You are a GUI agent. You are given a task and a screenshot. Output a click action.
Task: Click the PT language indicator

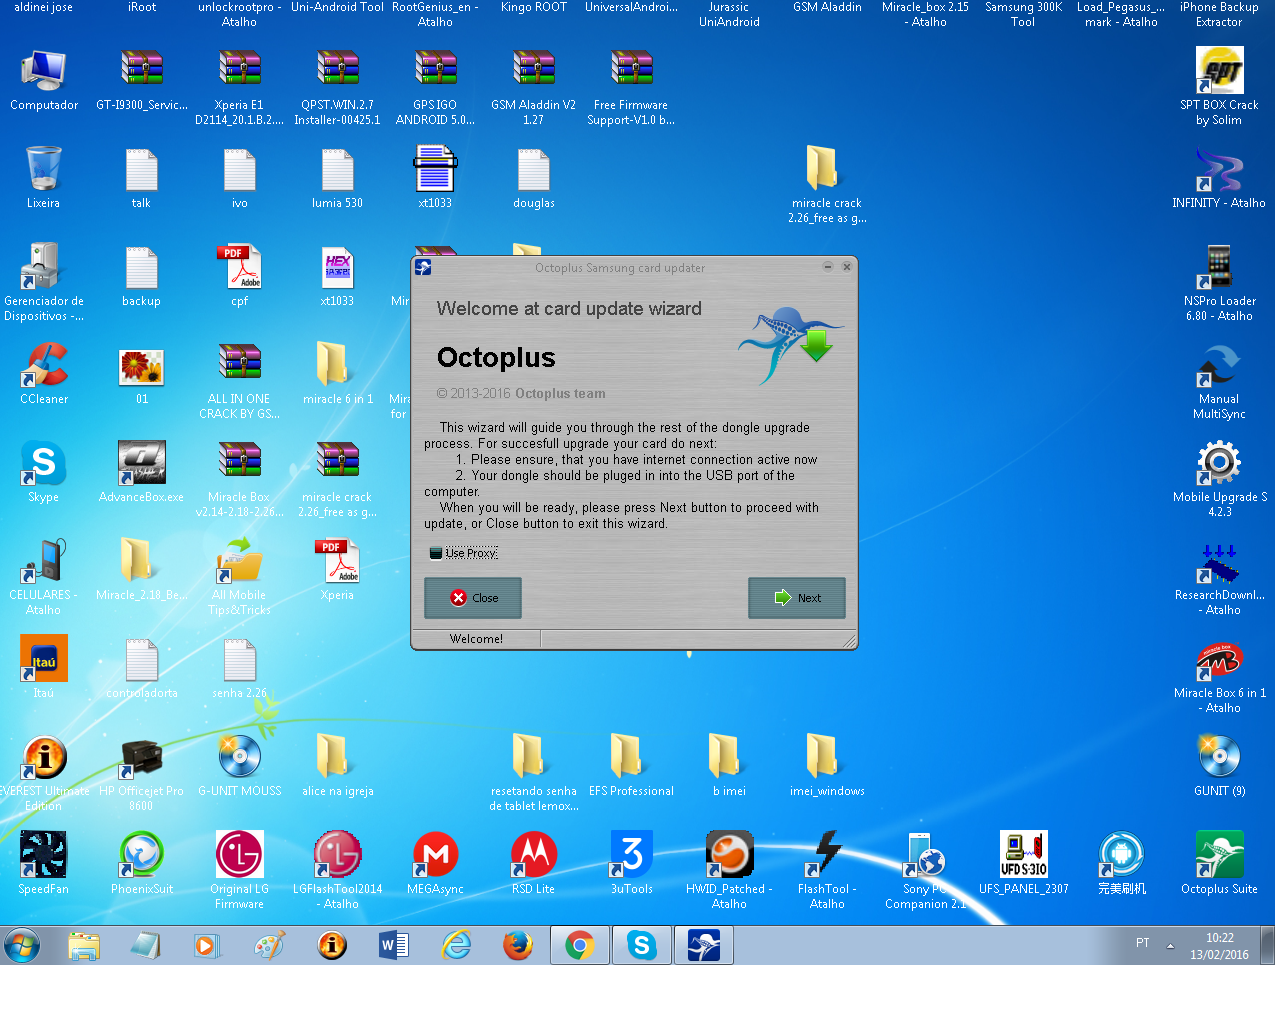tap(1143, 943)
